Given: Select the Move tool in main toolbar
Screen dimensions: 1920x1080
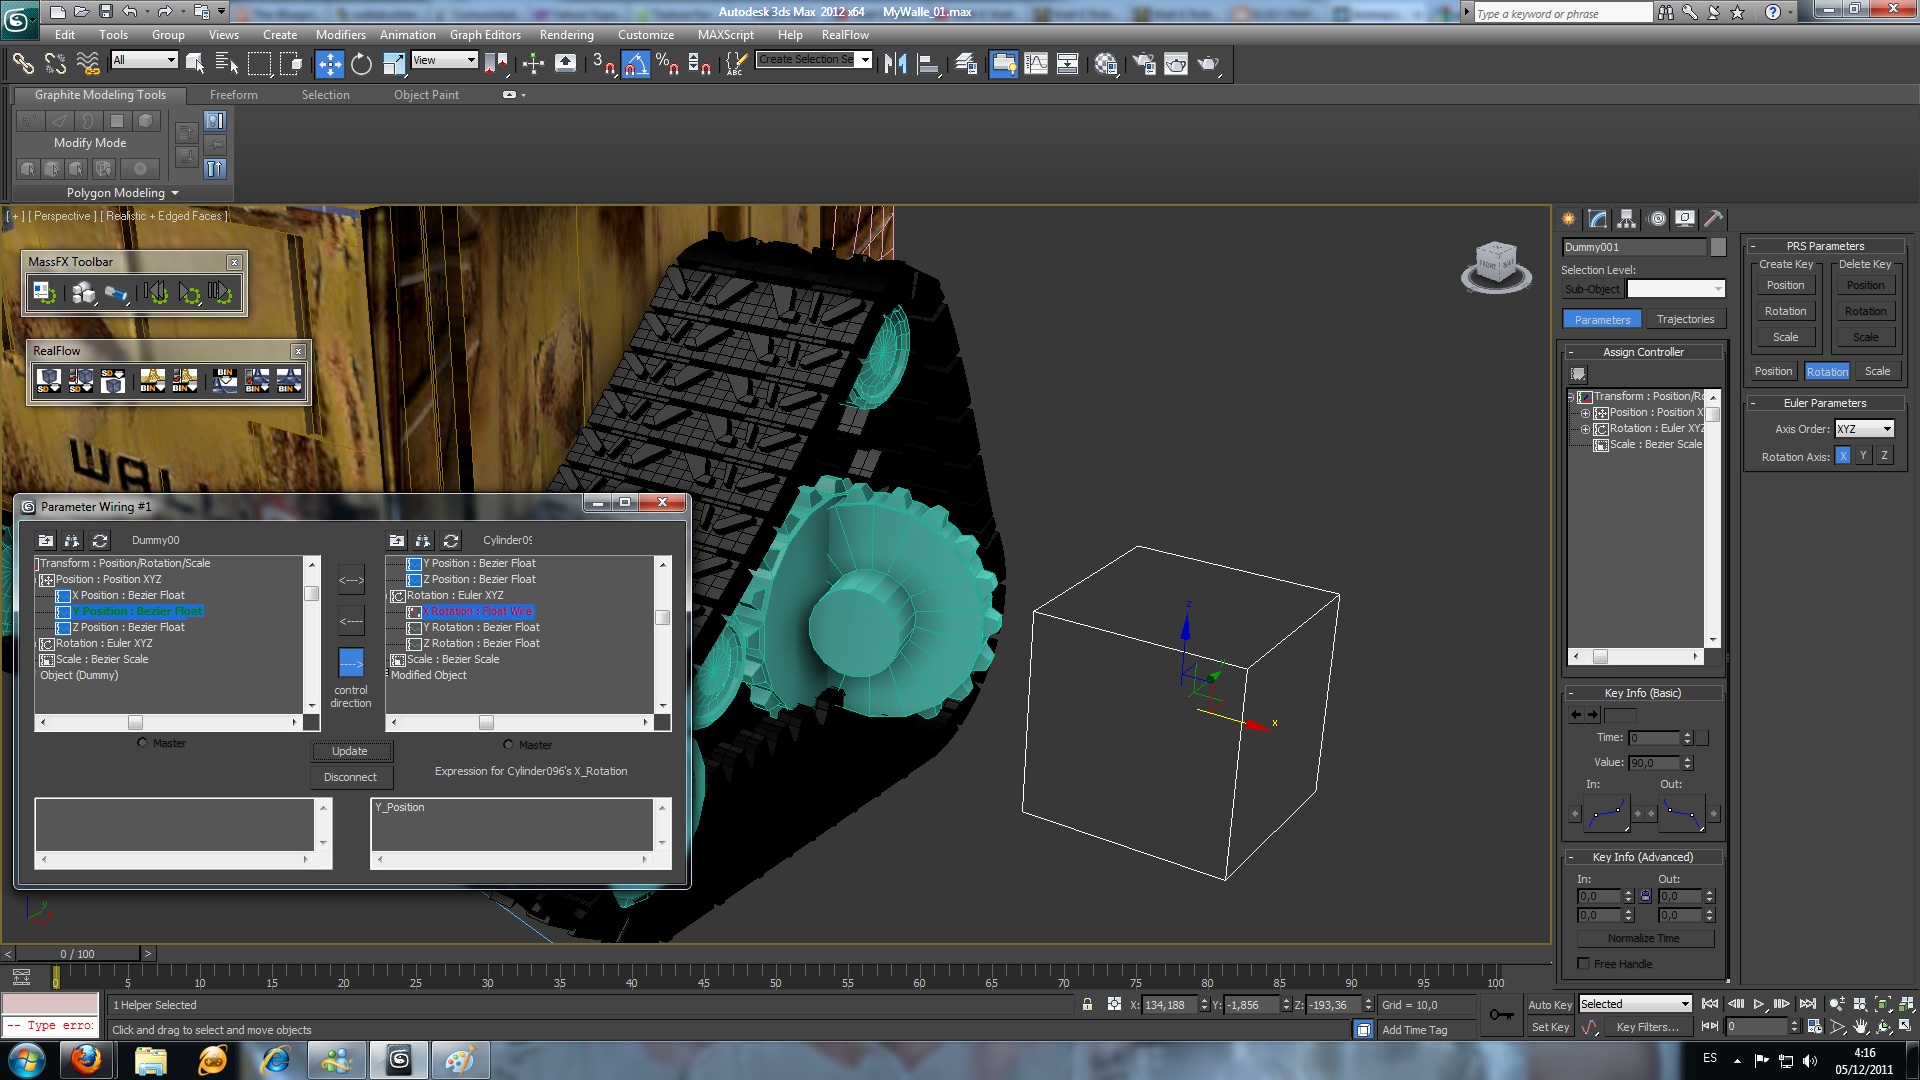Looking at the screenshot, I should pos(329,64).
